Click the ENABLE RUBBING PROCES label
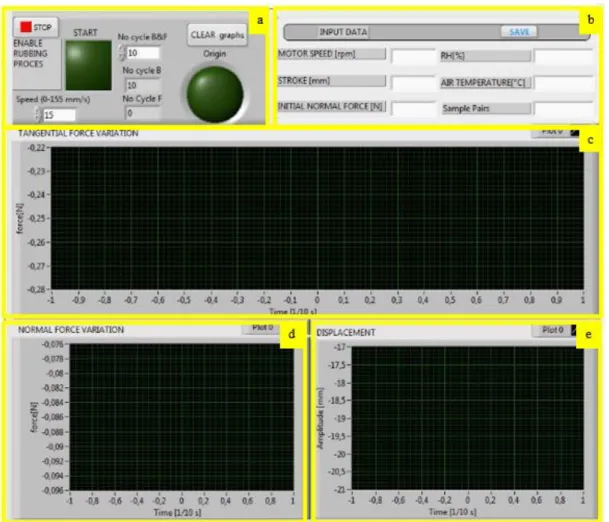The image size is (609, 522). pyautogui.click(x=30, y=54)
